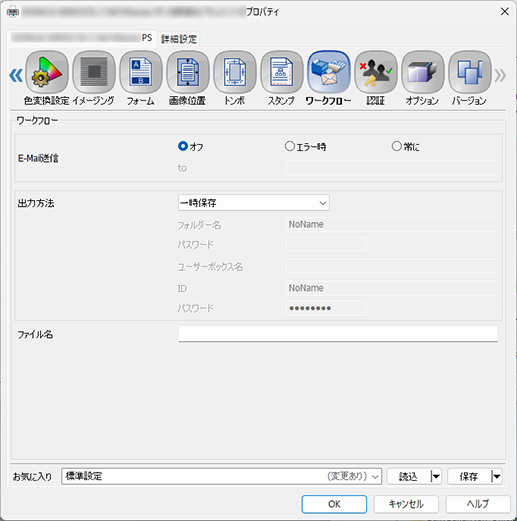Select the オフ radio button
This screenshot has height=521, width=517.
click(x=183, y=146)
